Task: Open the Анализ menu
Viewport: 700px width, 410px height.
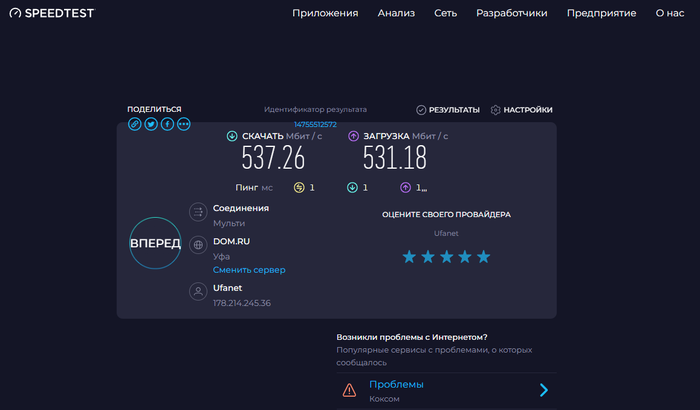Action: (396, 13)
